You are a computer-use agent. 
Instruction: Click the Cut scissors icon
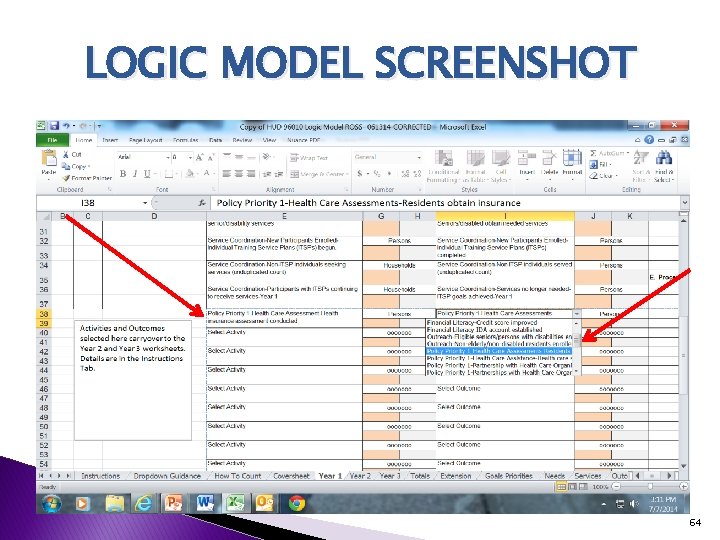[66, 155]
